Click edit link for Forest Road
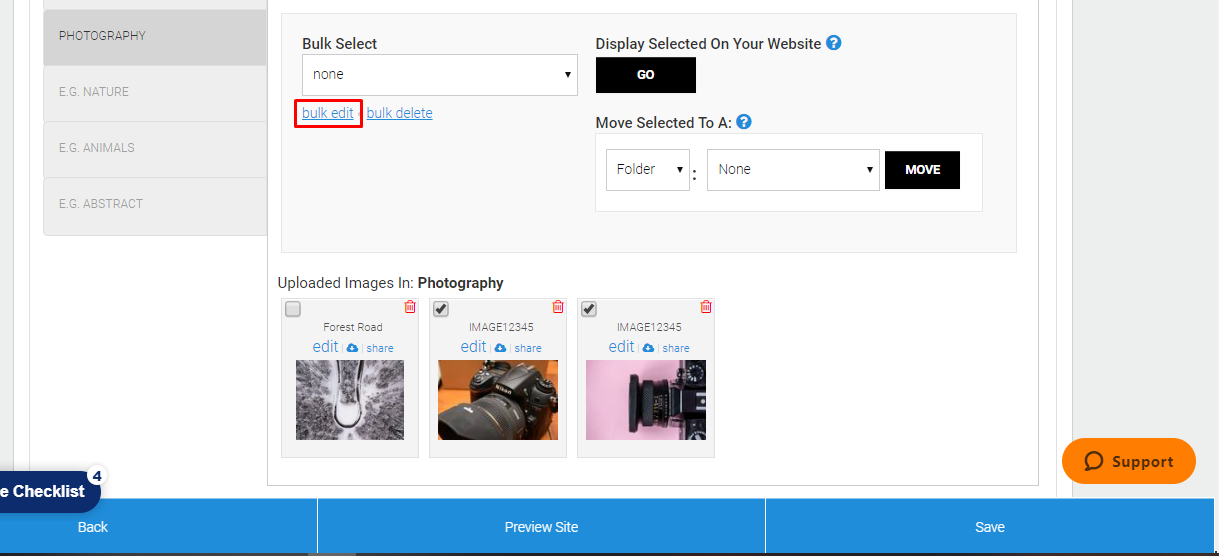The image size is (1219, 556). [x=325, y=347]
